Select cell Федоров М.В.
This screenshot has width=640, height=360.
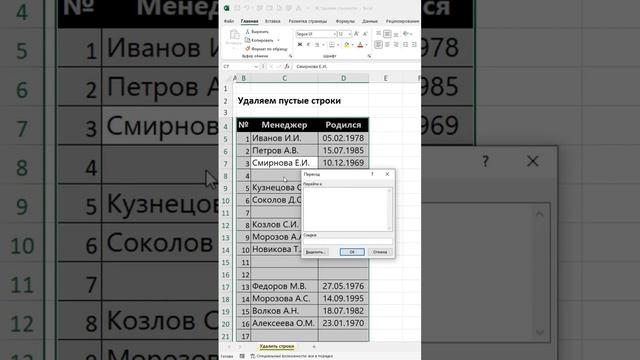click(x=284, y=287)
